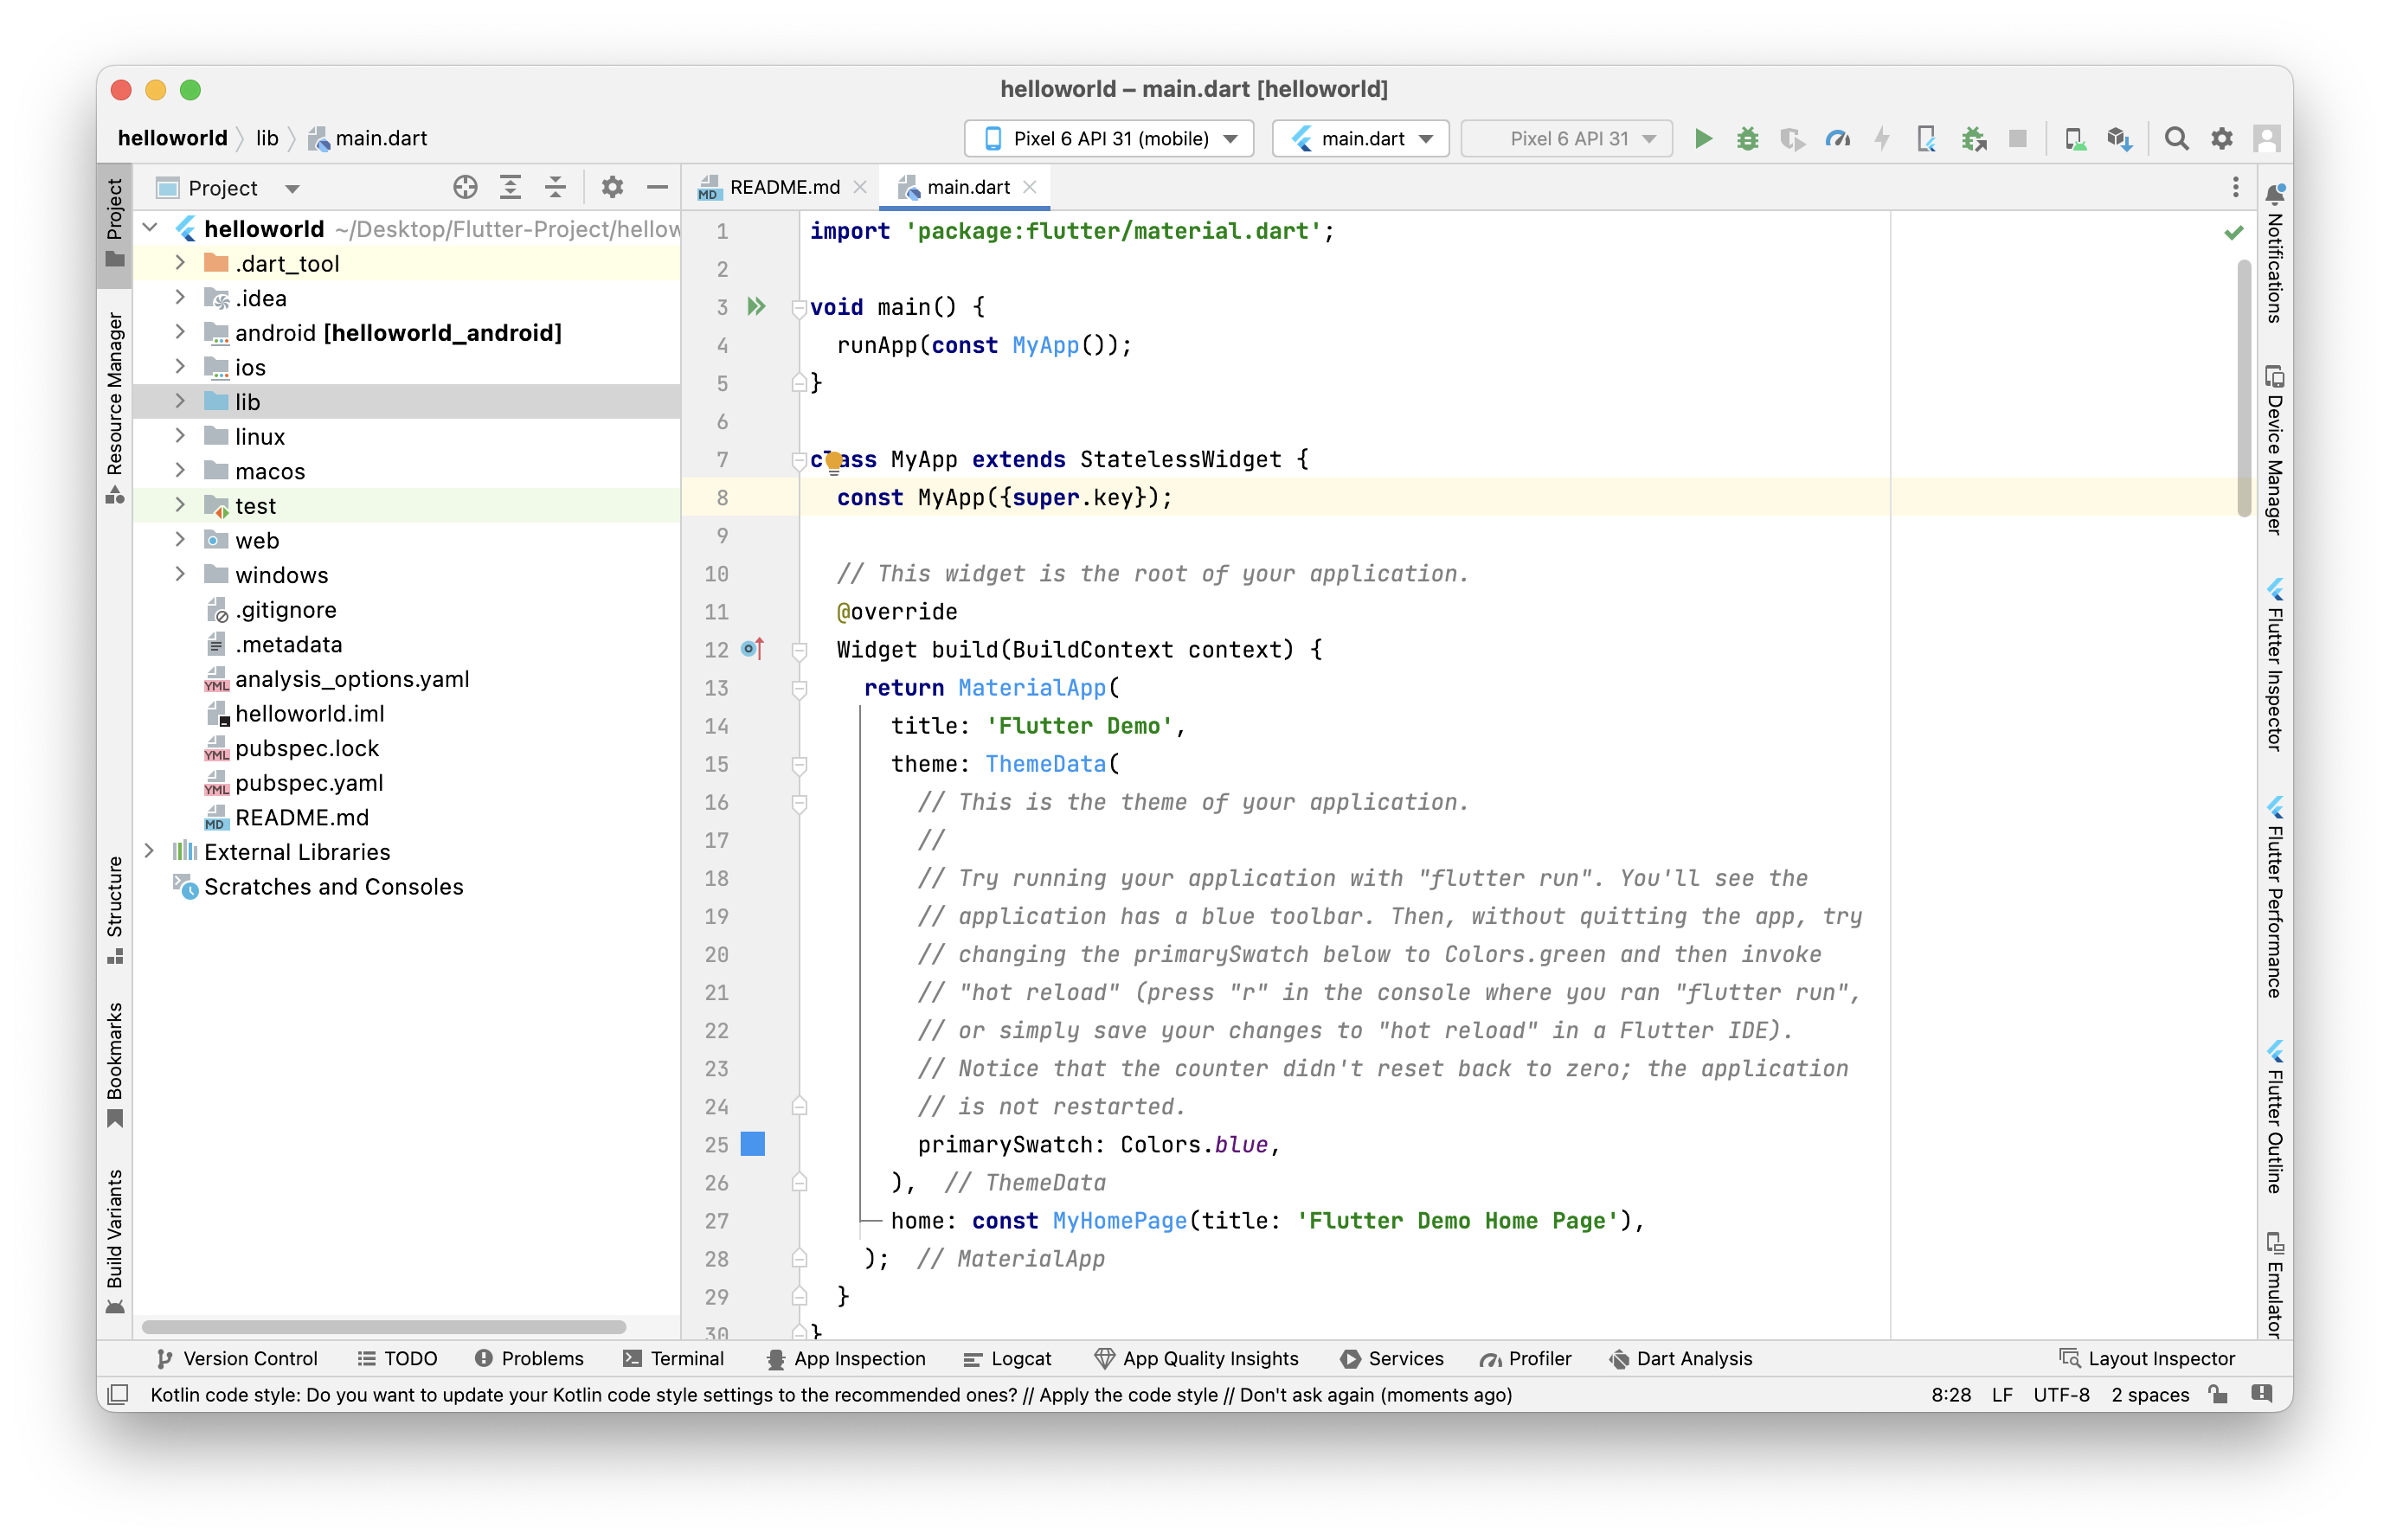Click the run gutter icon beside main()
2390x1540 pixels.
point(756,307)
